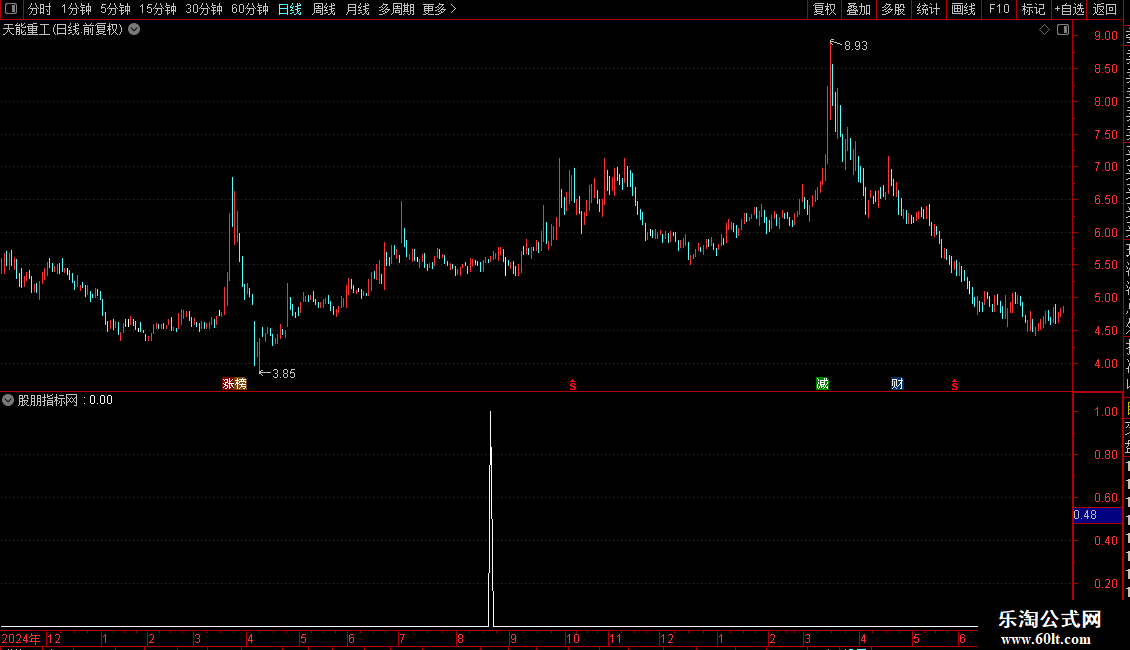Open dropdown next to 天能重工 title

pyautogui.click(x=134, y=30)
